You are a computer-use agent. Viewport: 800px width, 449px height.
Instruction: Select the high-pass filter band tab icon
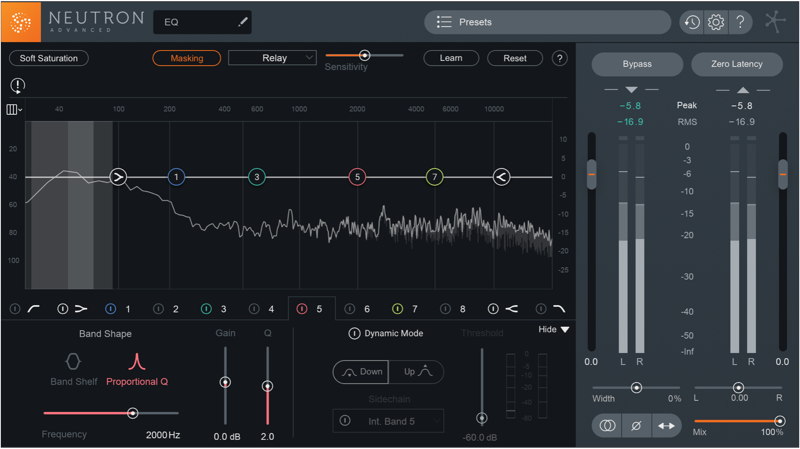point(34,309)
